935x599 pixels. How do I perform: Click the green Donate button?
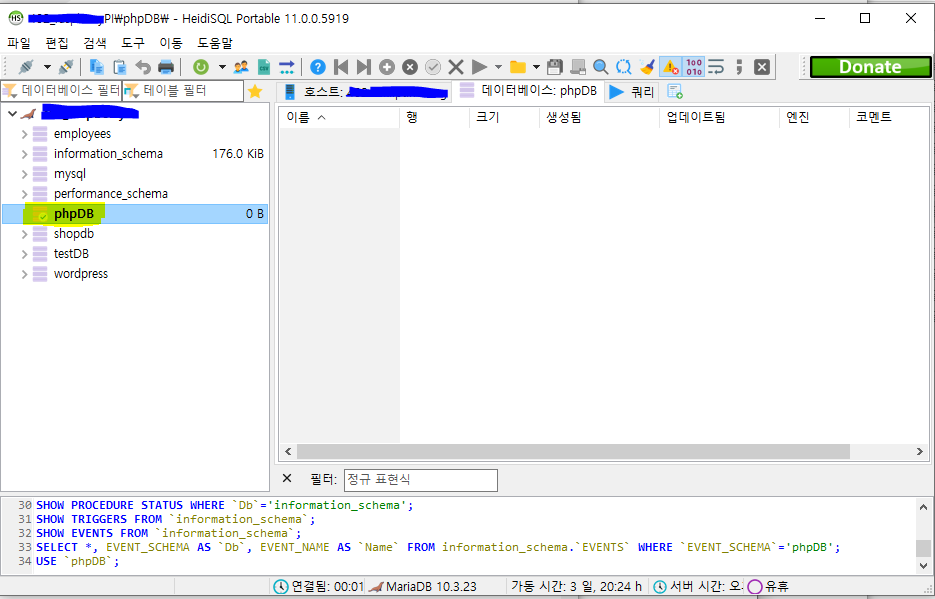(870, 67)
